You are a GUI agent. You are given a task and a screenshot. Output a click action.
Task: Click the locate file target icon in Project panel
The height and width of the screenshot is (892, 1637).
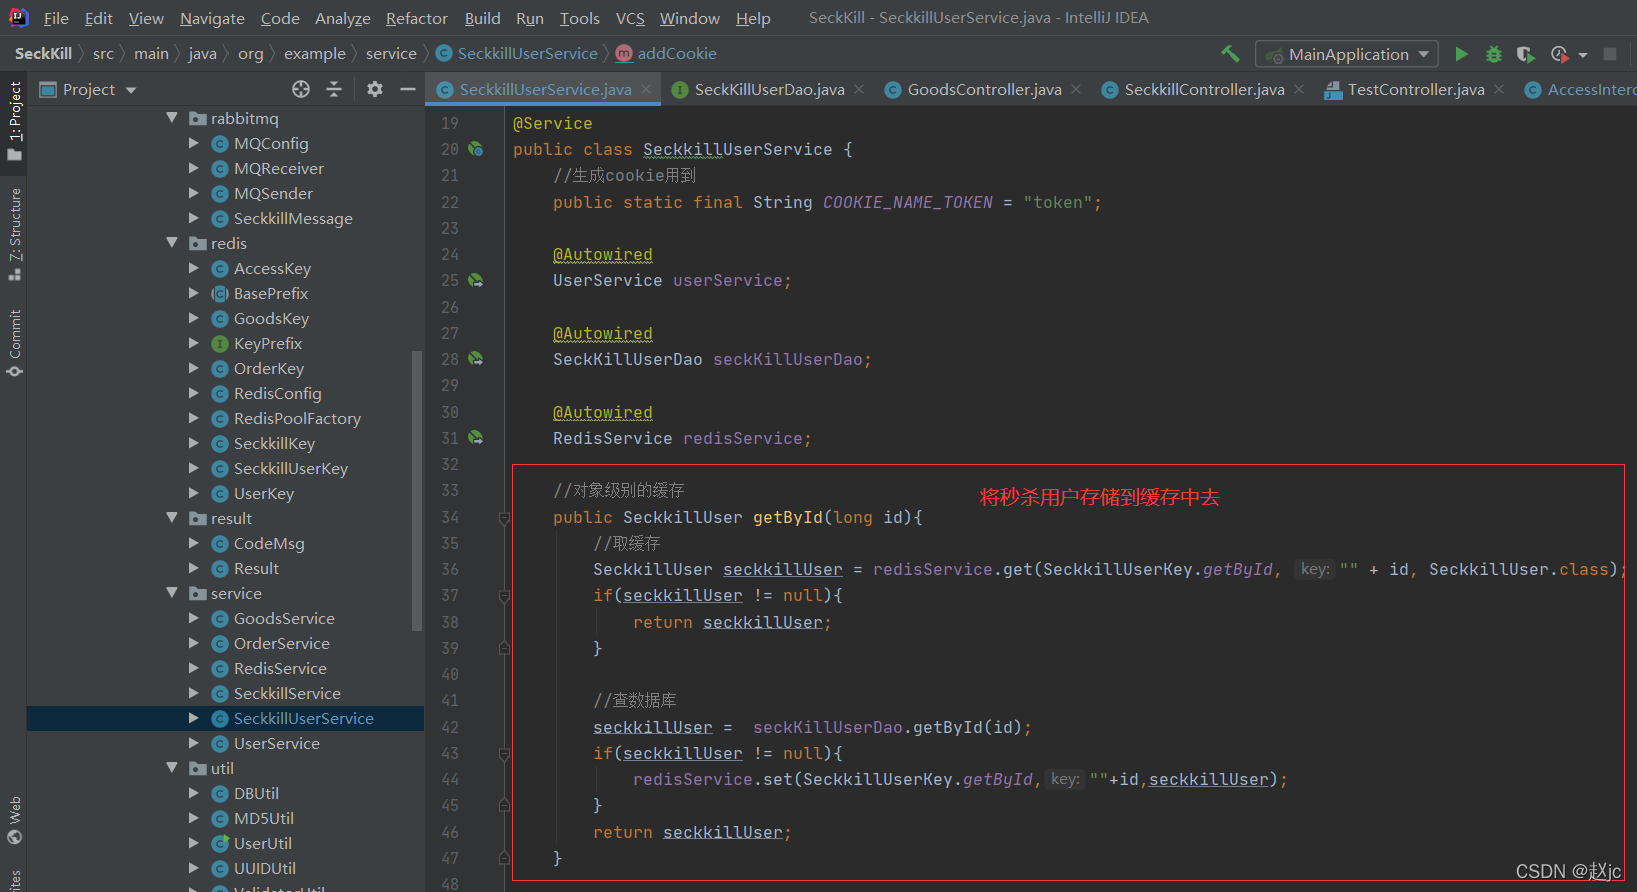[x=301, y=89]
